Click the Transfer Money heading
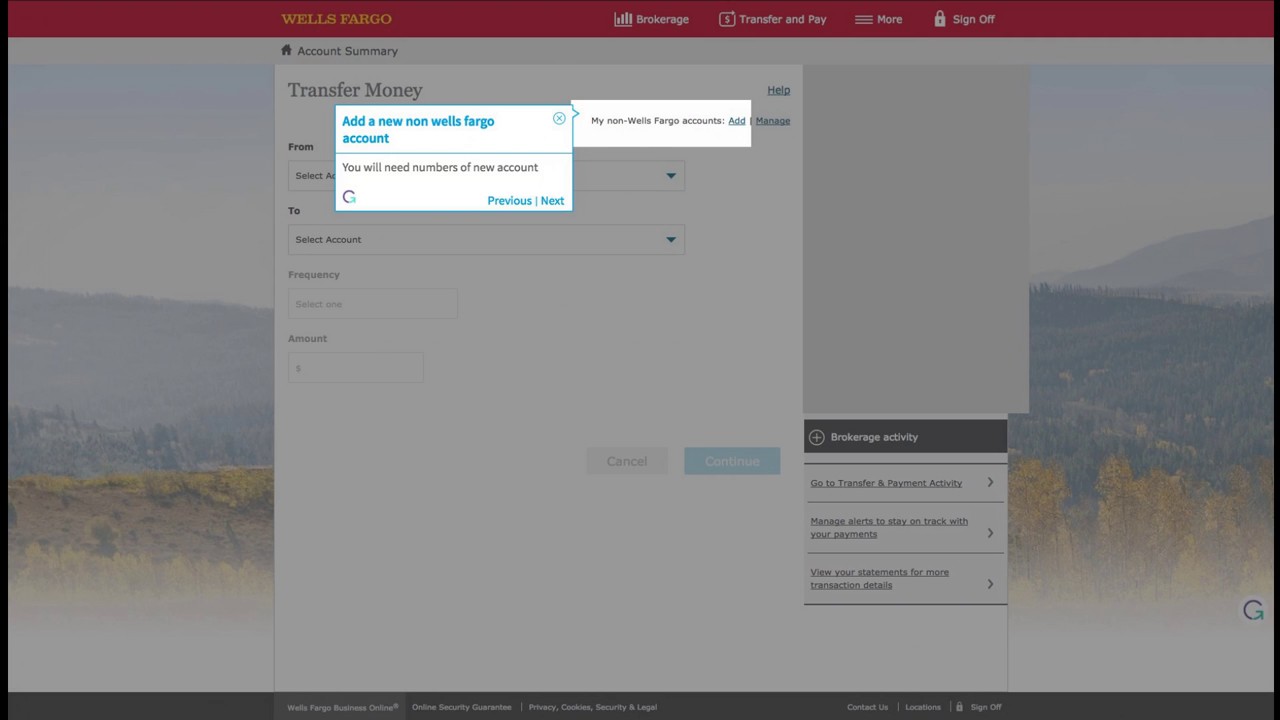This screenshot has width=1280, height=720. pyautogui.click(x=355, y=91)
